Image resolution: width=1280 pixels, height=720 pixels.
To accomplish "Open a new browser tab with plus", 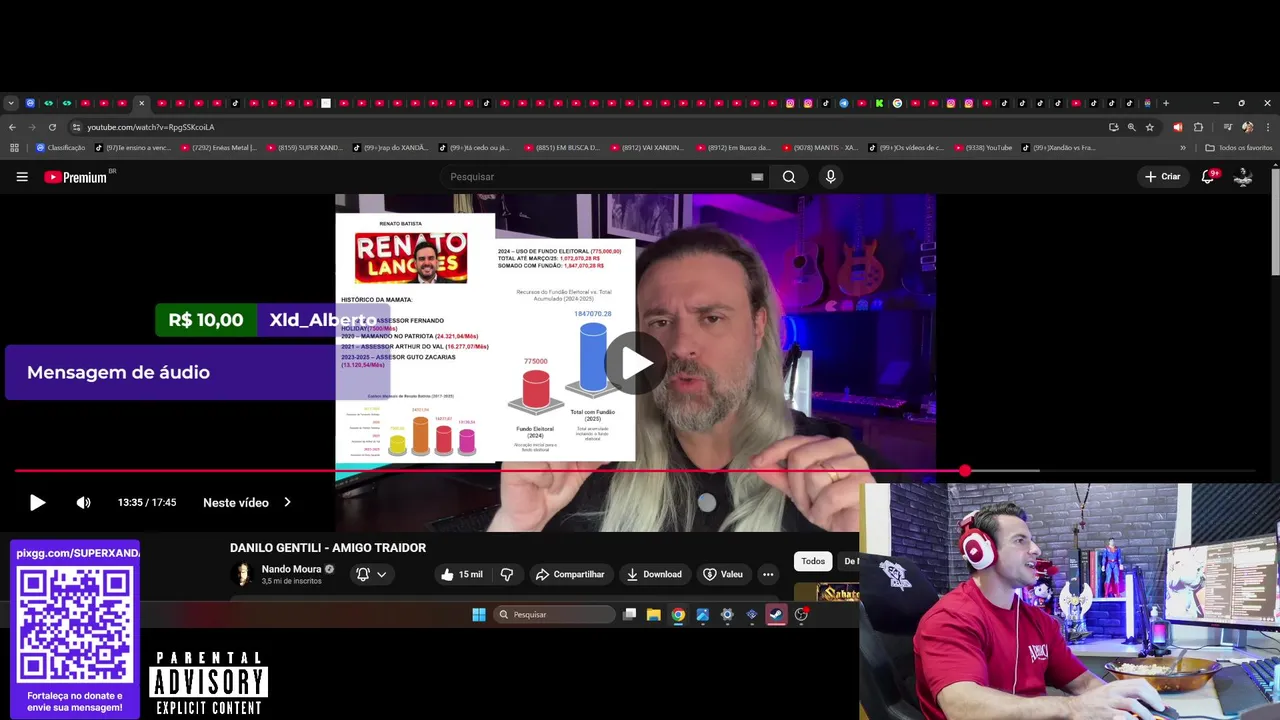I will (1165, 103).
